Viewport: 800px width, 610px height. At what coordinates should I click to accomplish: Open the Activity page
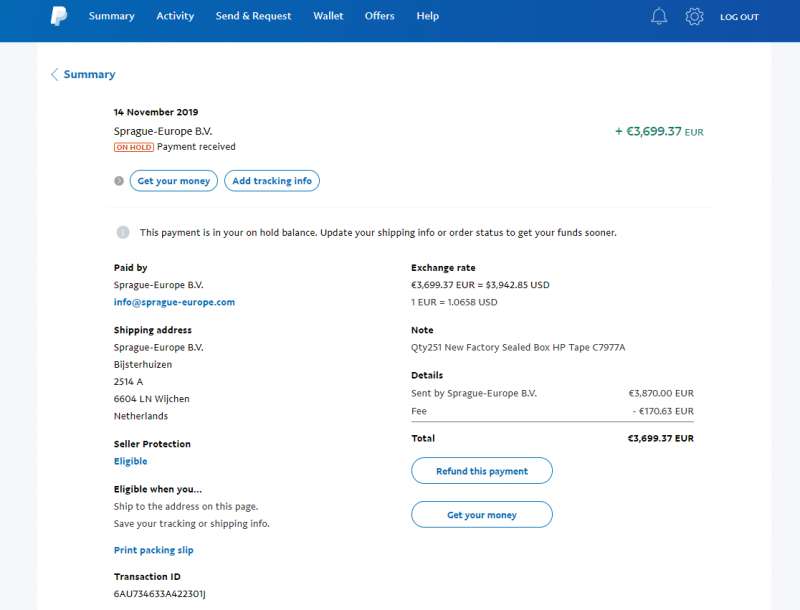175,16
